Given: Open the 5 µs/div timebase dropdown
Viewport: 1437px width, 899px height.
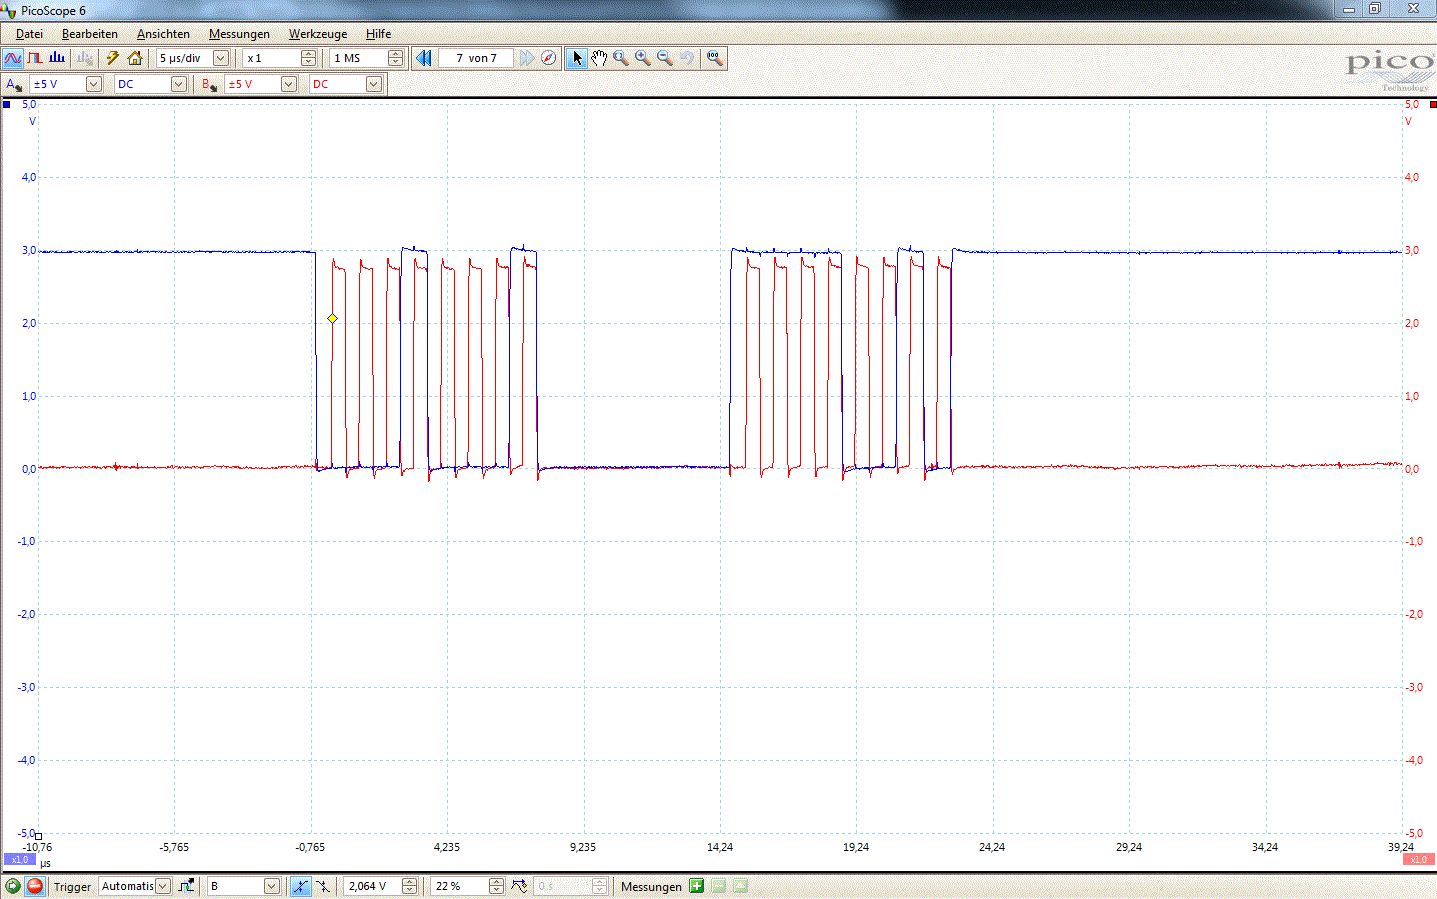Looking at the screenshot, I should pyautogui.click(x=221, y=58).
